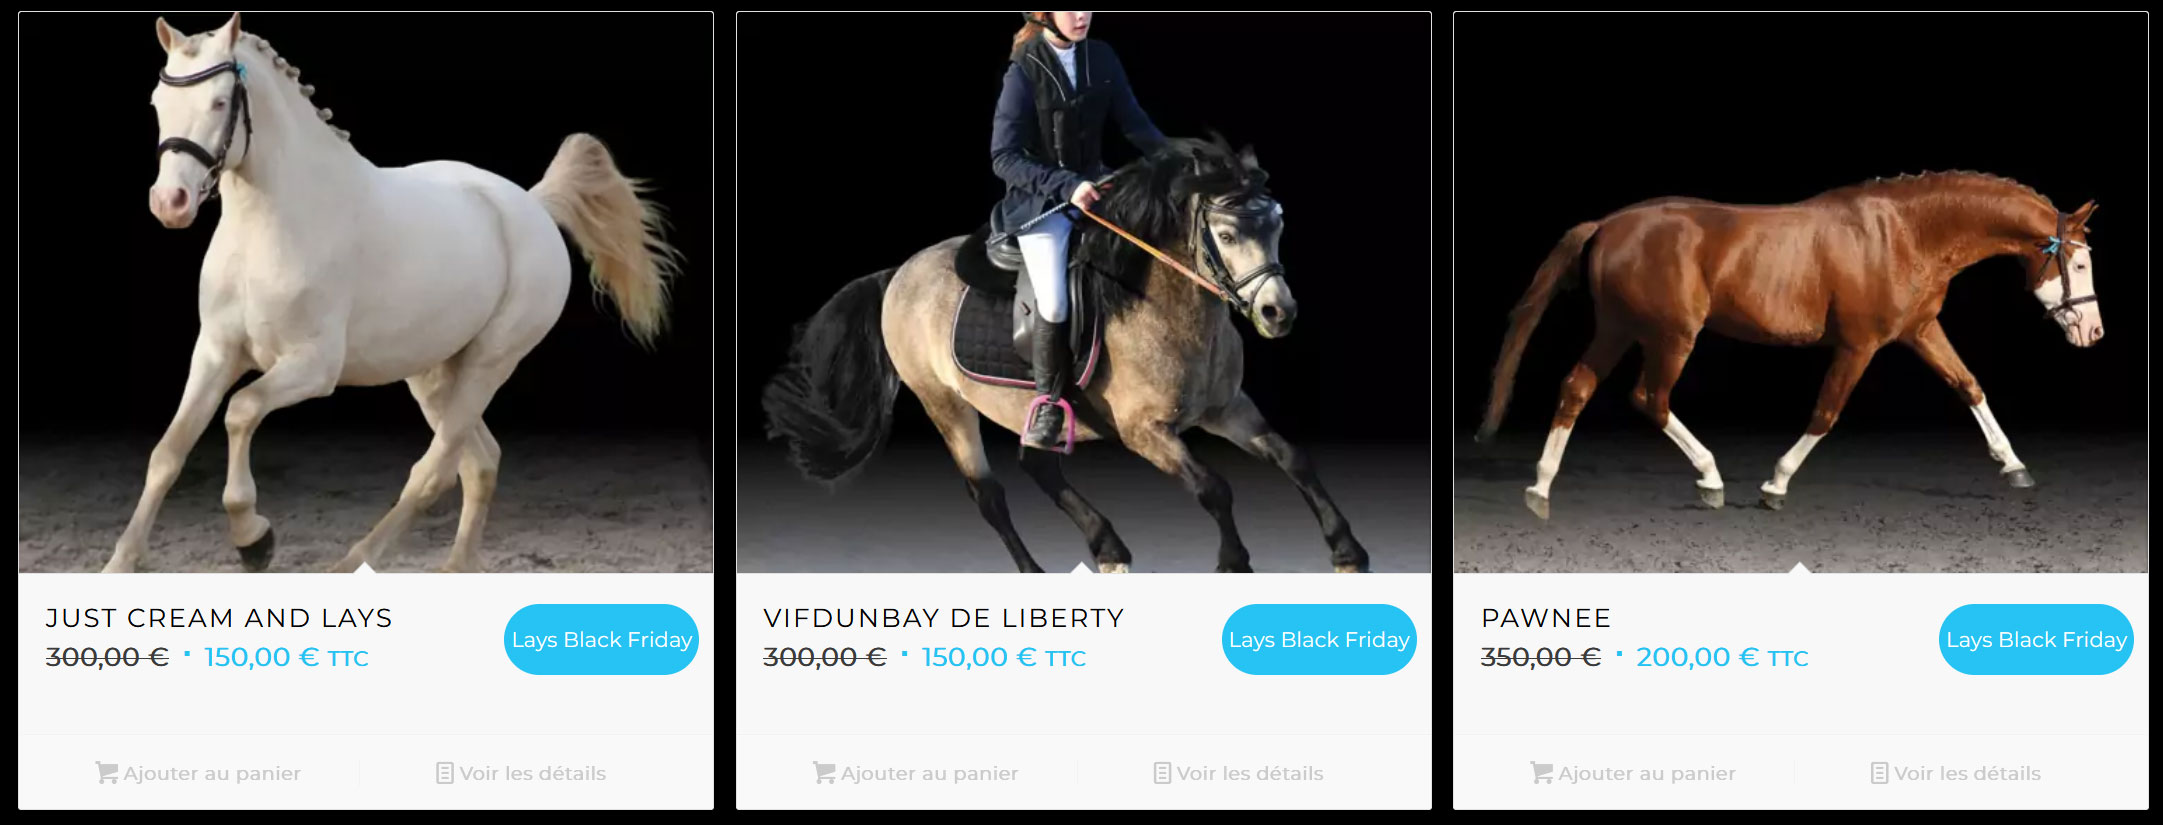Open the JUST CREAM AND LAYS title link

click(219, 618)
